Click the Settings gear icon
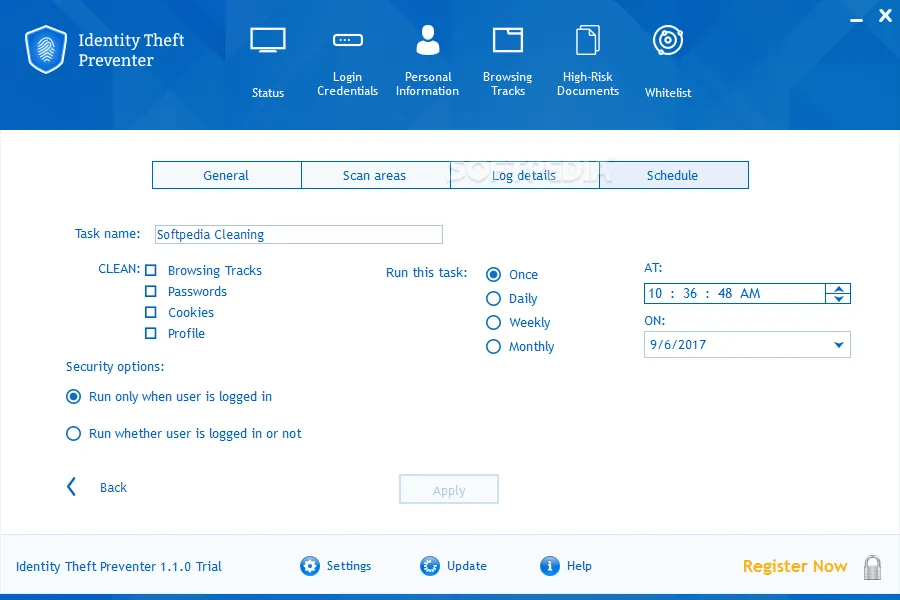Screen dimensions: 900x600 coord(310,566)
